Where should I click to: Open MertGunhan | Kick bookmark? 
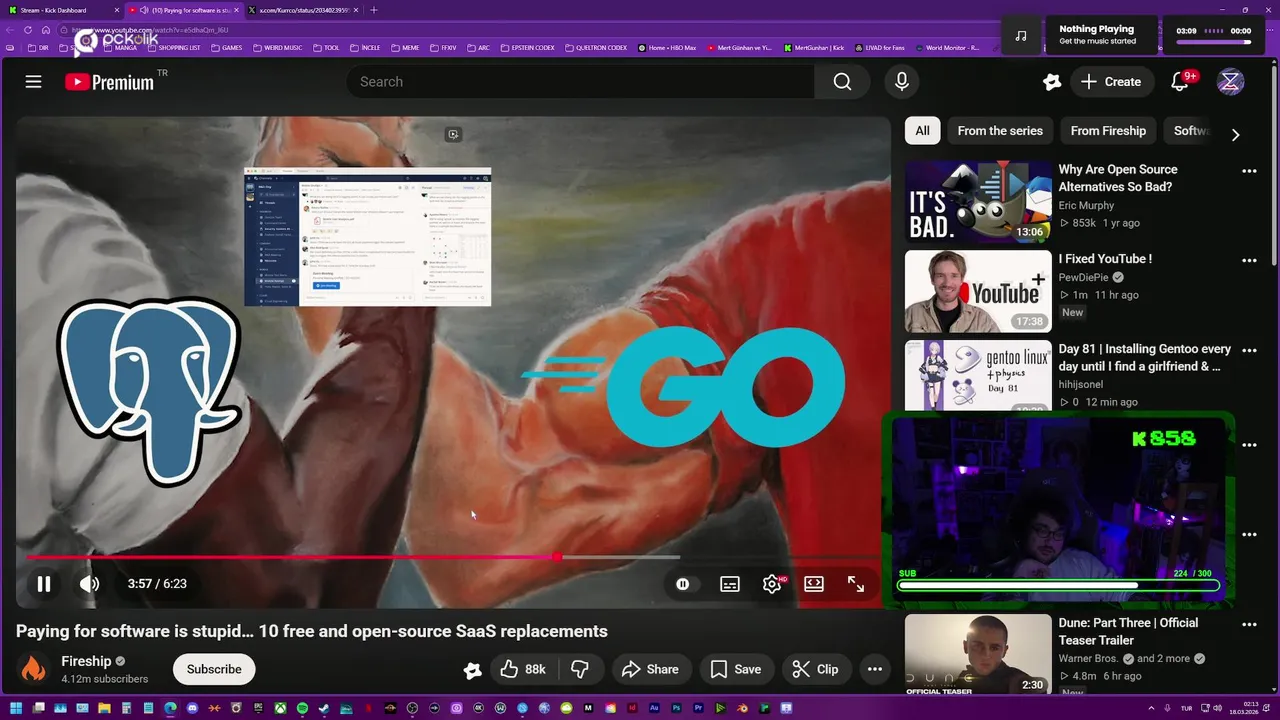coord(814,47)
